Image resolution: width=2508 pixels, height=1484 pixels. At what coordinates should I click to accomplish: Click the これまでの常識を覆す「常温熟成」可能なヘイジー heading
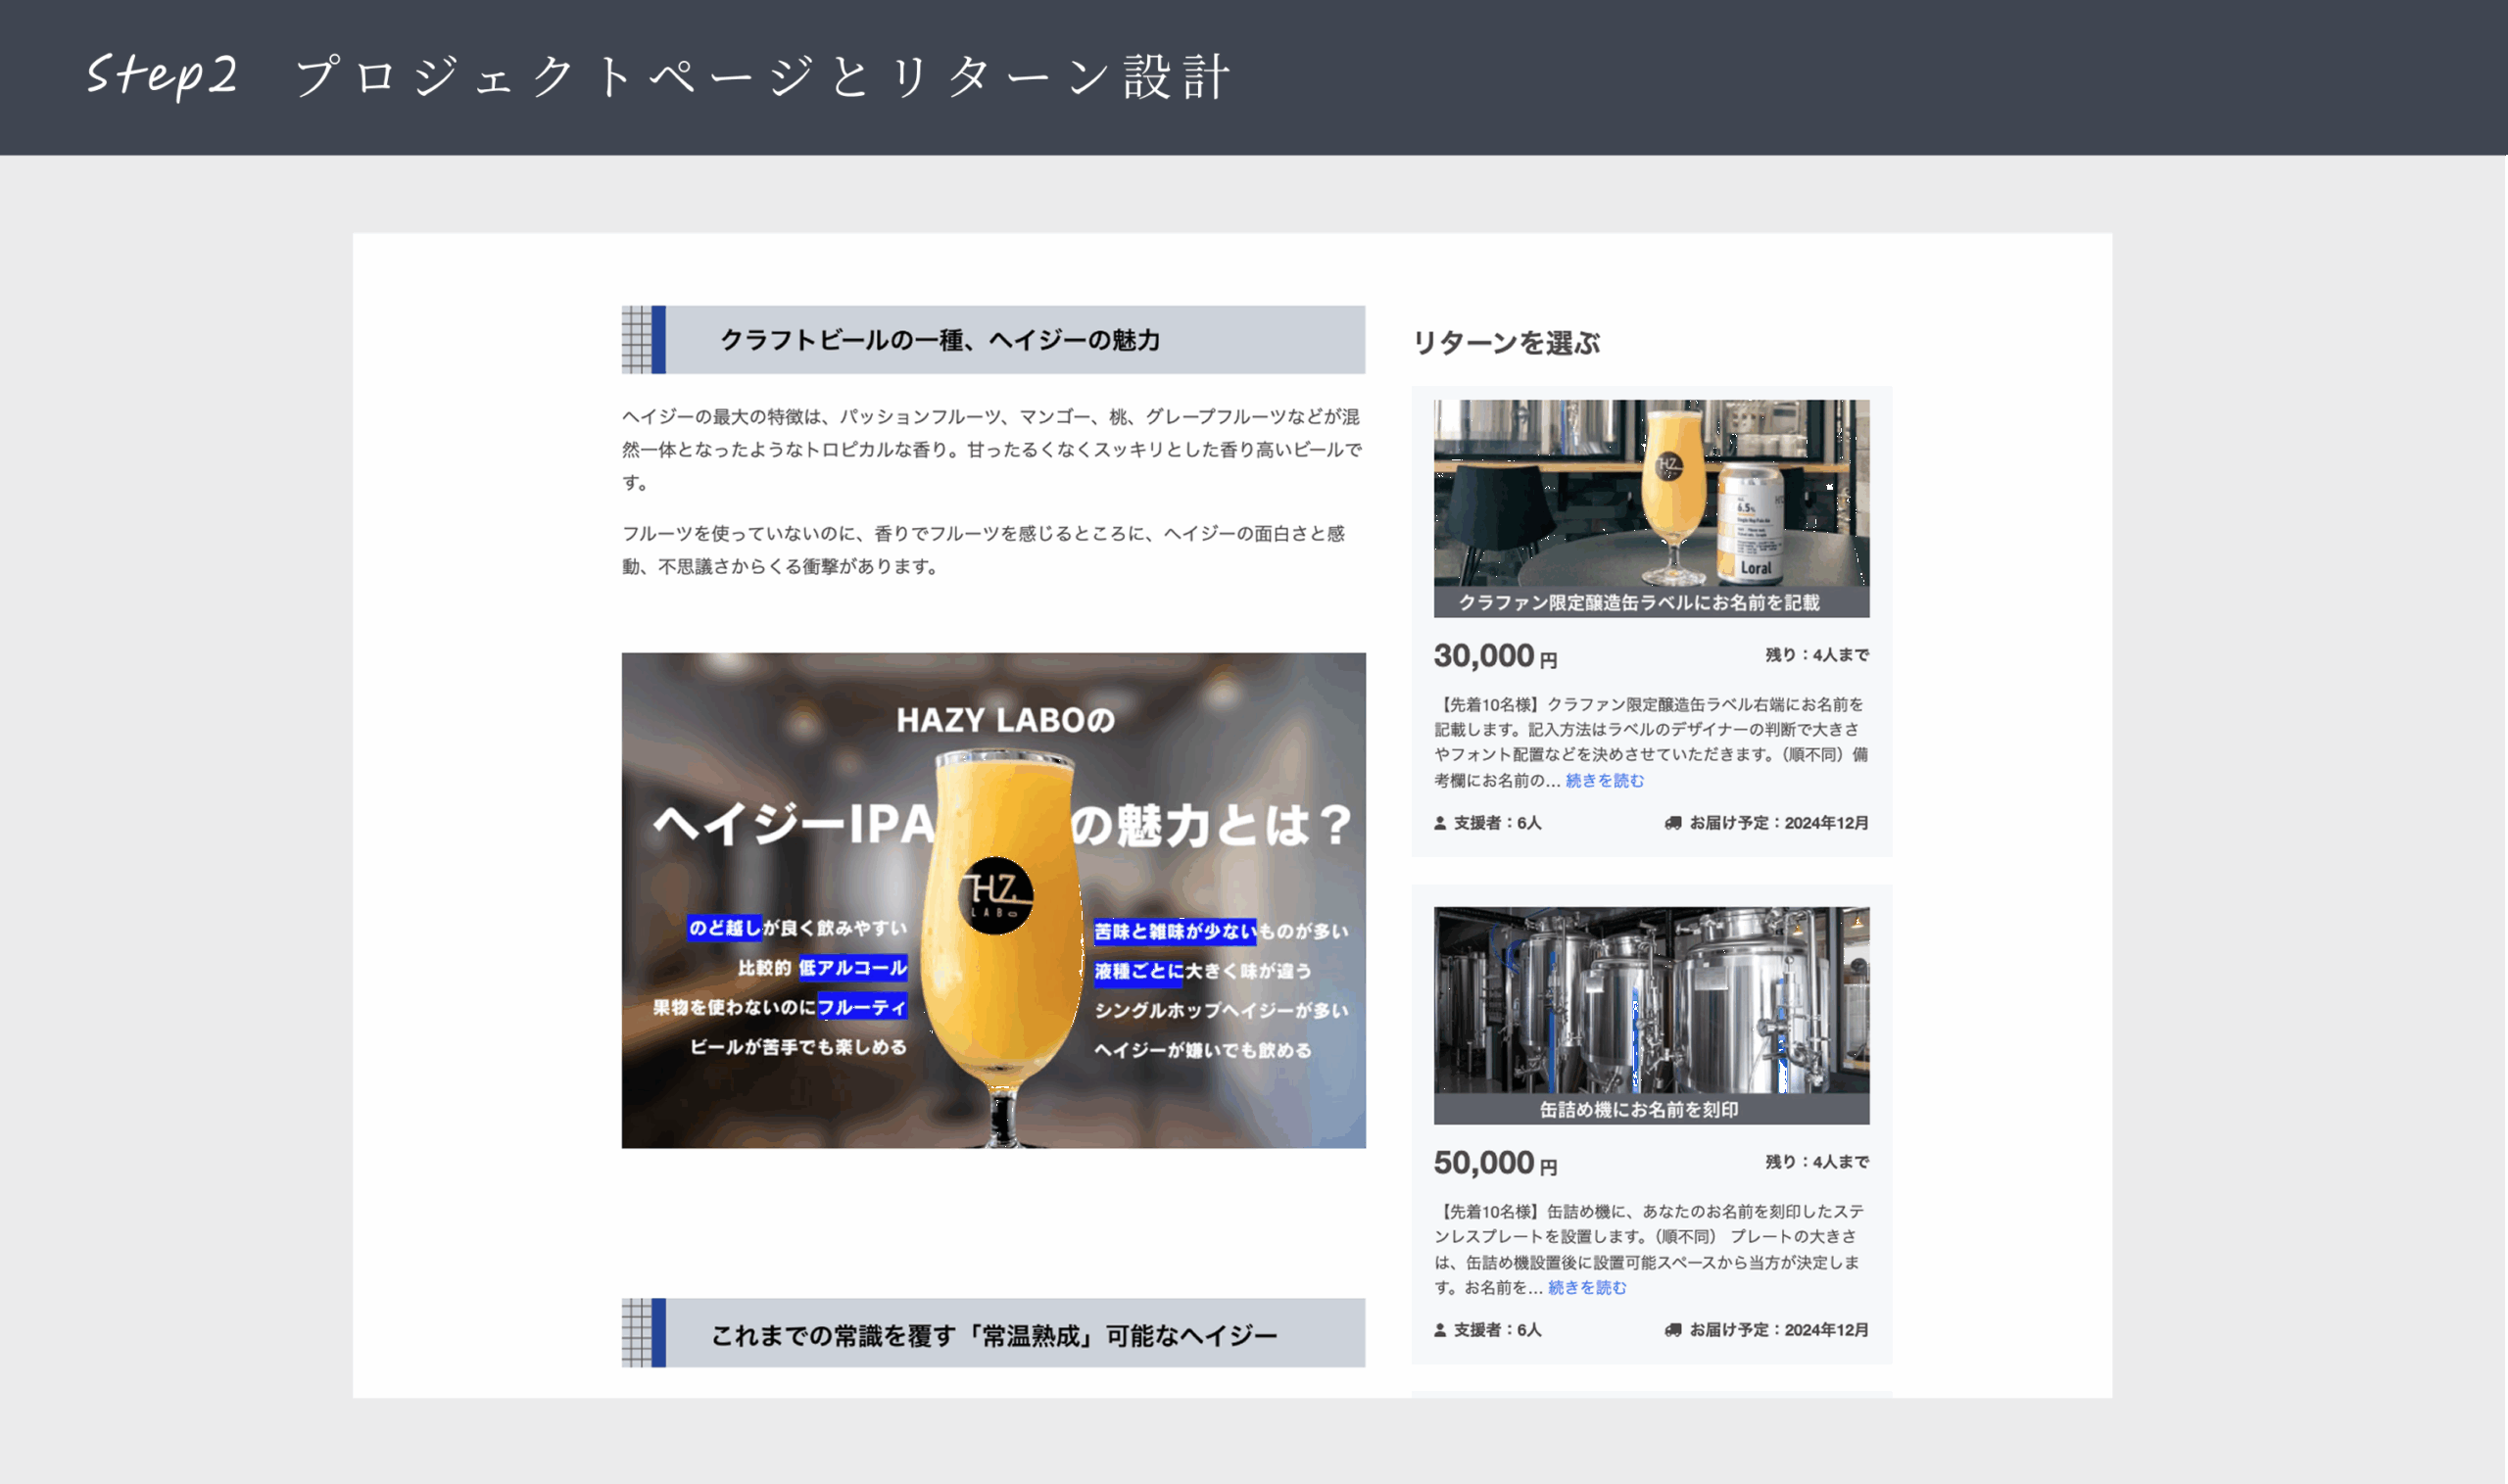tap(994, 1336)
